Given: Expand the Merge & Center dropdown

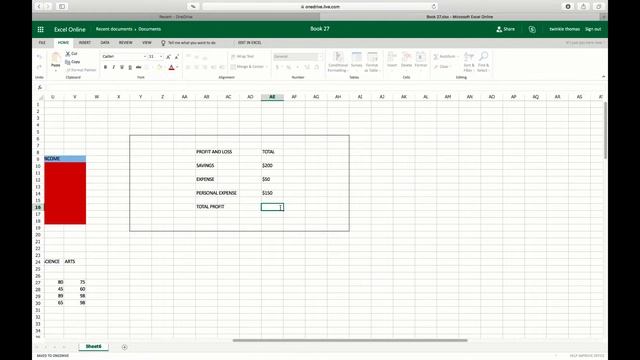Looking at the screenshot, I should (267, 67).
